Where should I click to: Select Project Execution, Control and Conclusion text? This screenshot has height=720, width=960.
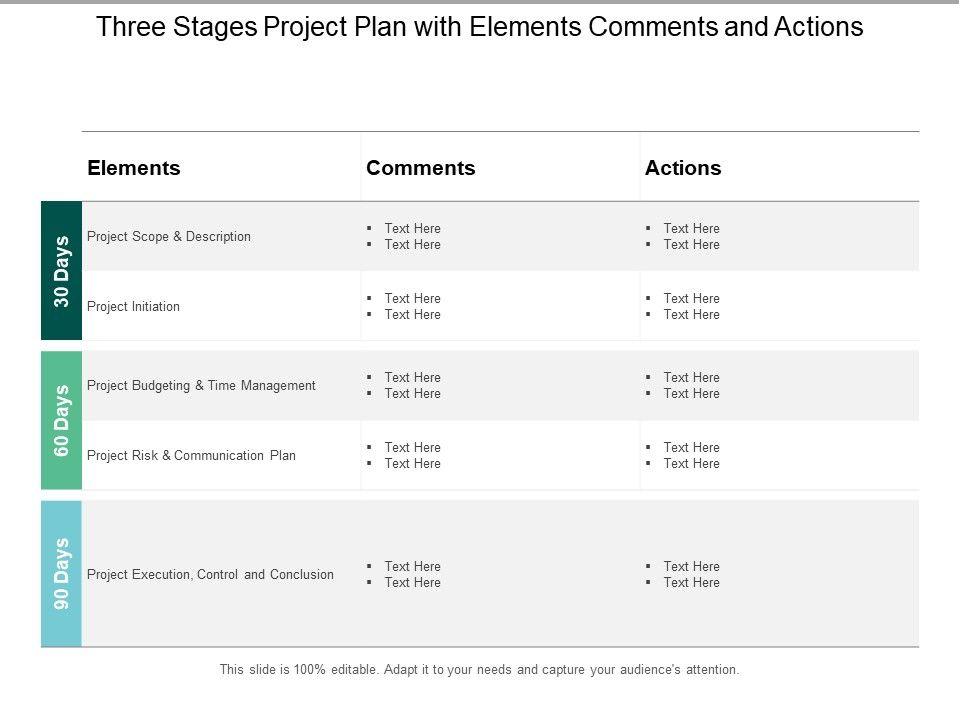[210, 575]
